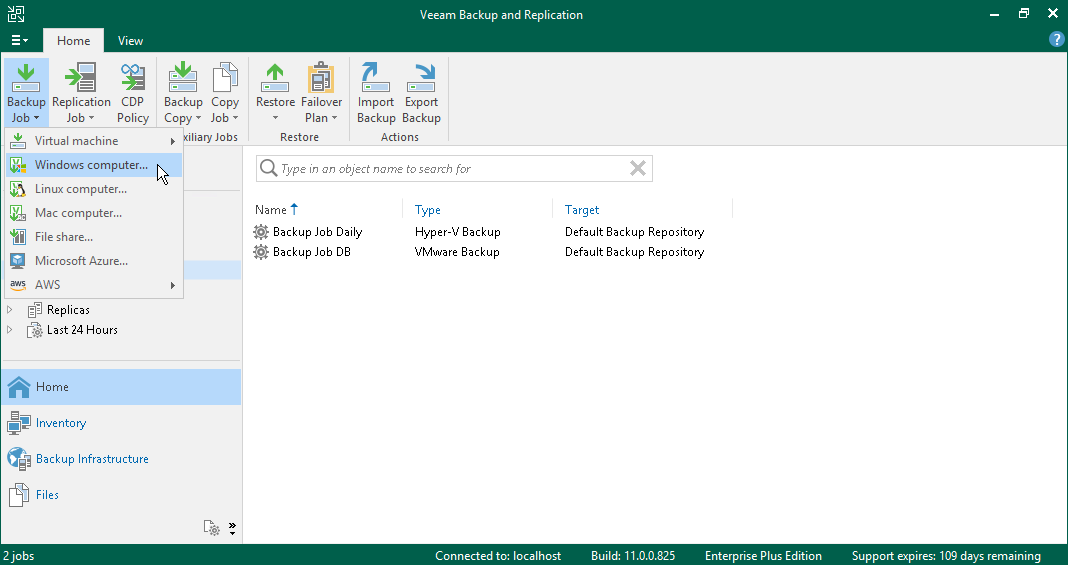Expand the navigation pane overflow chevron
Image resolution: width=1068 pixels, height=565 pixels.
click(x=232, y=528)
